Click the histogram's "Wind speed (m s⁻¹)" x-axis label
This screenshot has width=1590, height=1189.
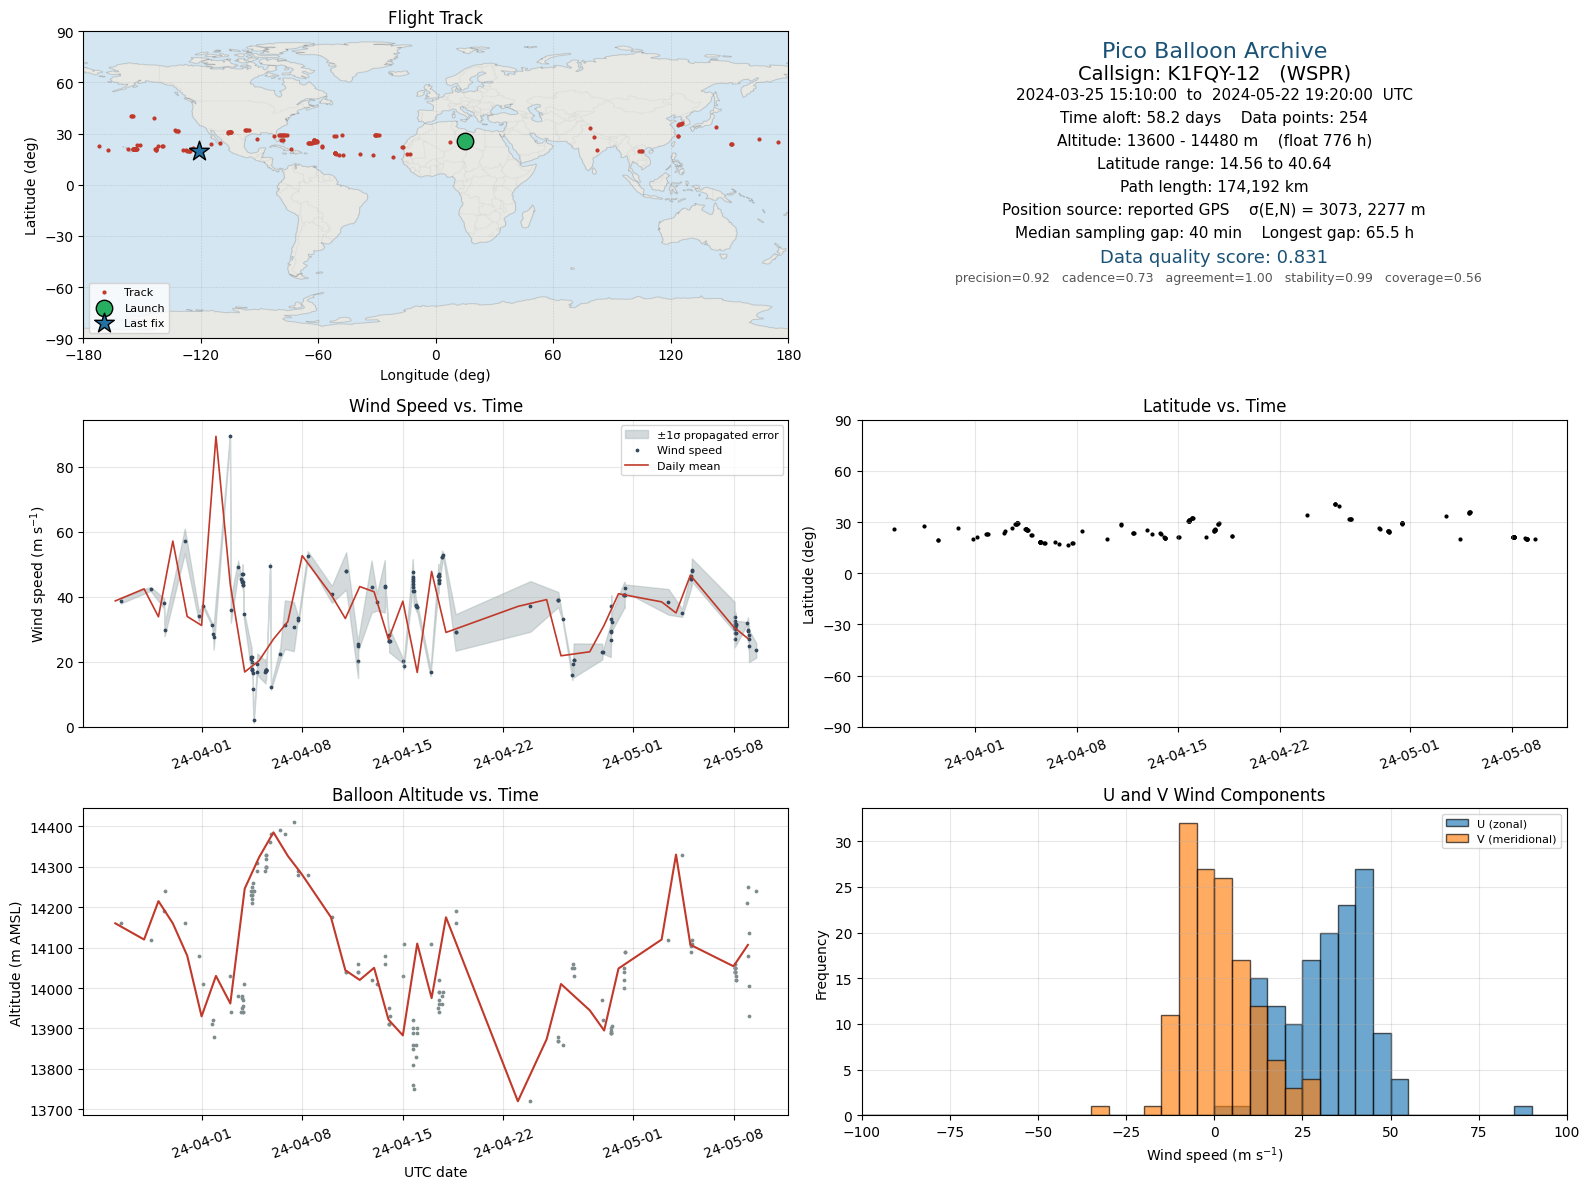1214,1155
